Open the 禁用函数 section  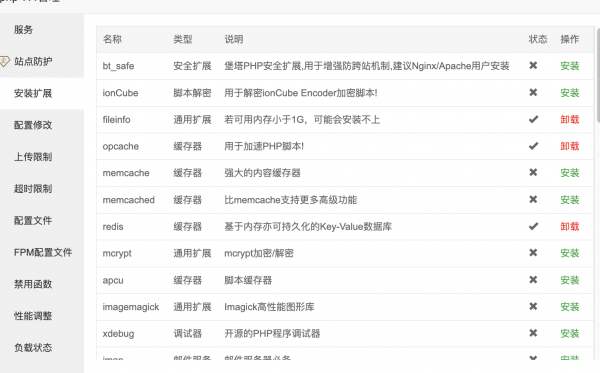tap(33, 284)
